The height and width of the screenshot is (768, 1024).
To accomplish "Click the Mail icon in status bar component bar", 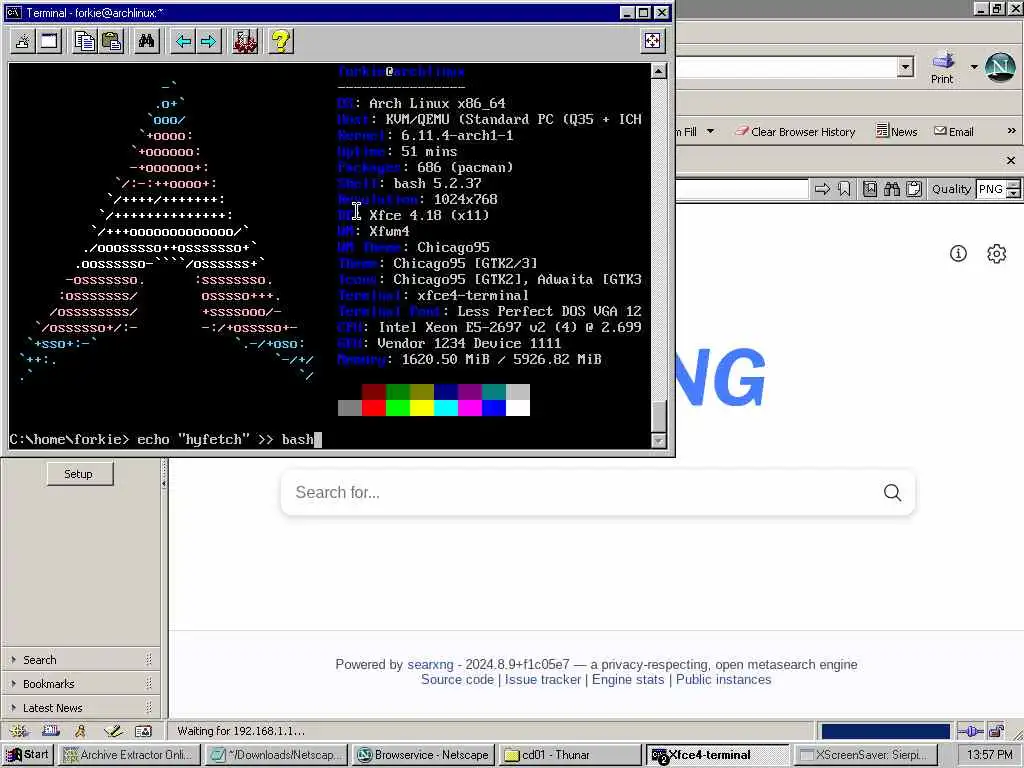I will [x=51, y=731].
